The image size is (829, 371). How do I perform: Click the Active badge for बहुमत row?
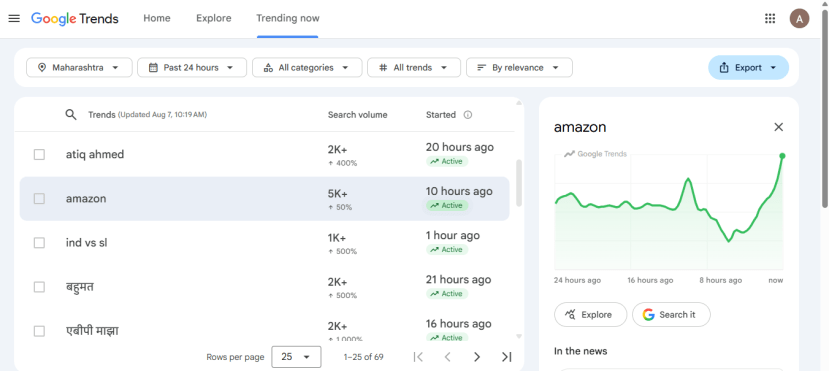(x=447, y=294)
